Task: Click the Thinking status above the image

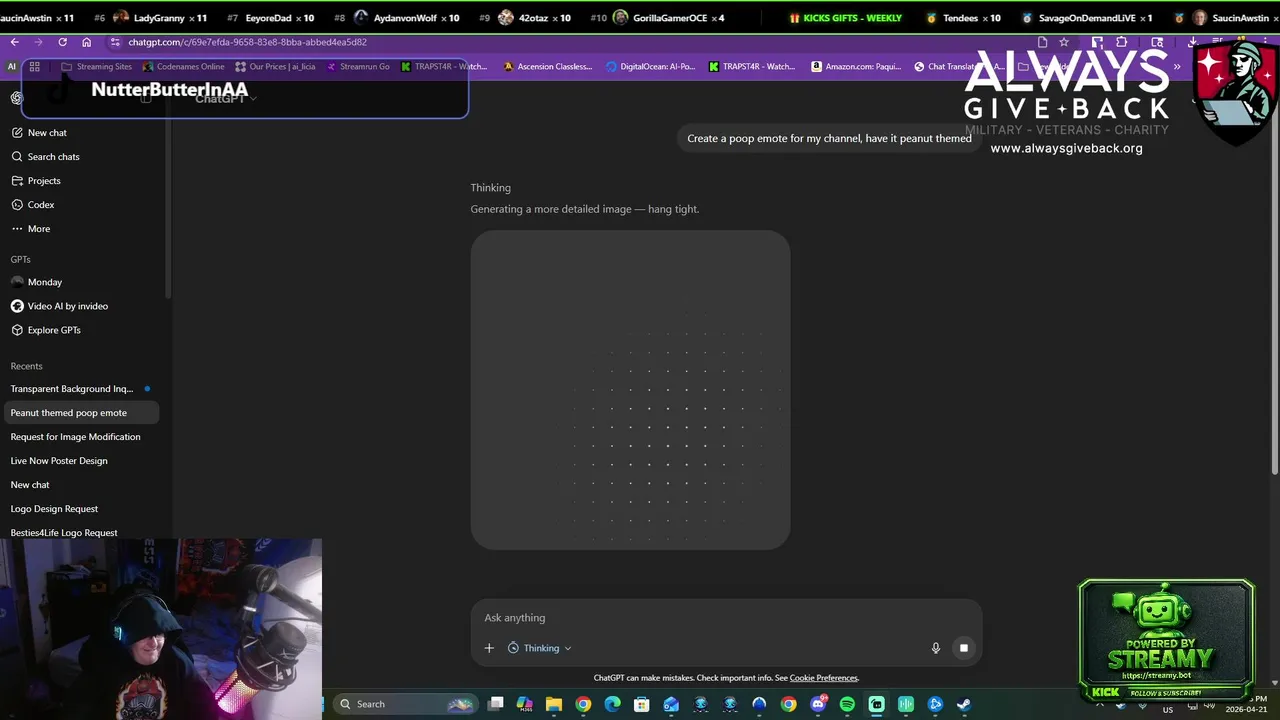Action: [x=491, y=188]
